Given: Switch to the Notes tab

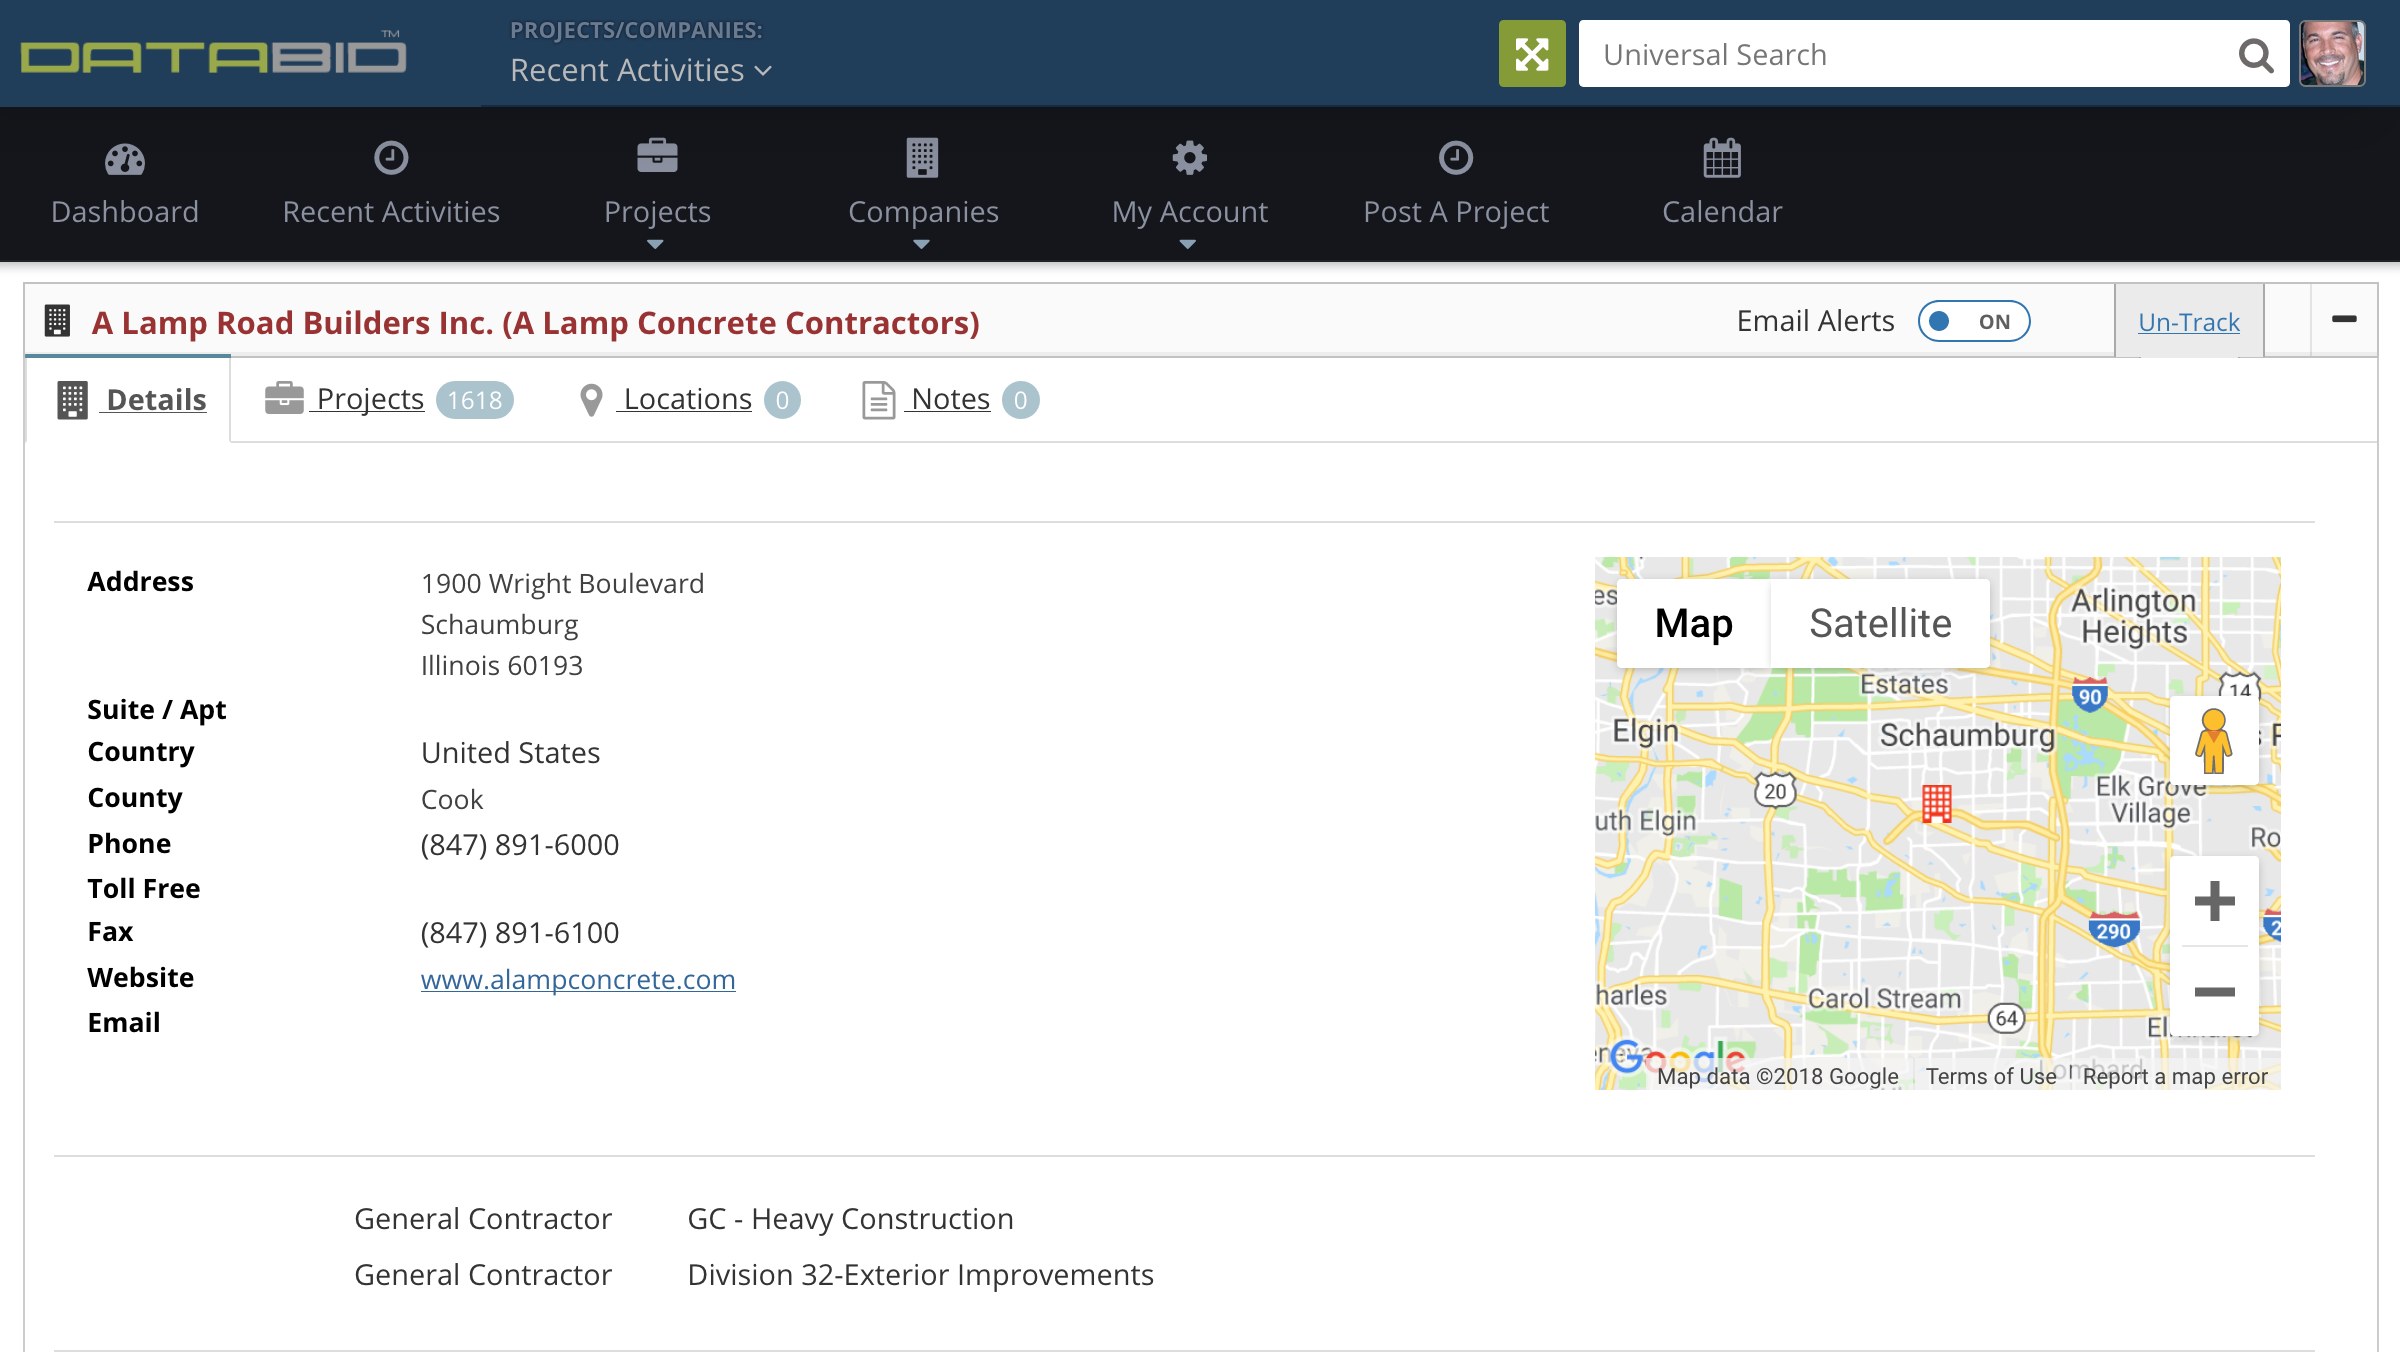Looking at the screenshot, I should point(950,399).
